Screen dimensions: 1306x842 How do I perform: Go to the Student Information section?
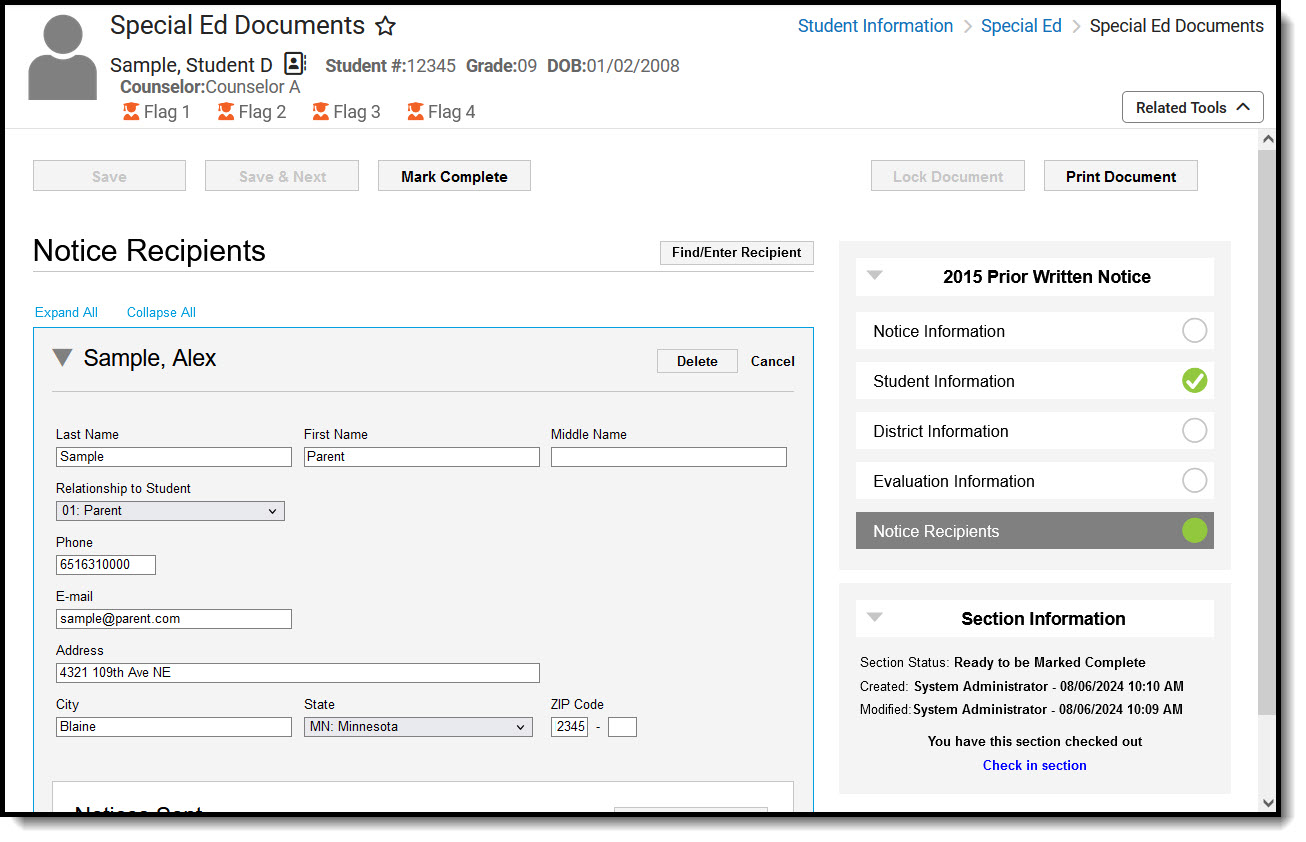click(1034, 381)
